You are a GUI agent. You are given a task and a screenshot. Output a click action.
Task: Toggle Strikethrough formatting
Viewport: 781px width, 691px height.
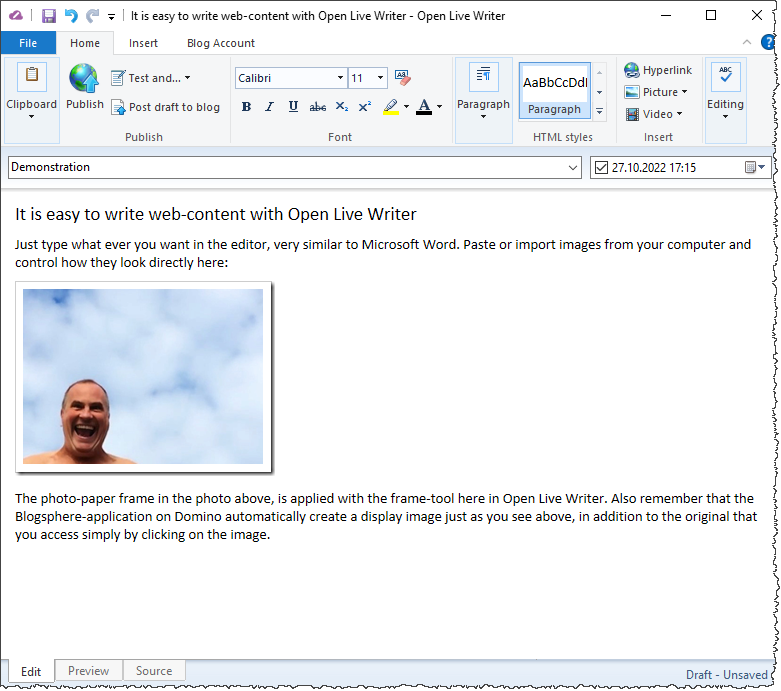click(317, 107)
